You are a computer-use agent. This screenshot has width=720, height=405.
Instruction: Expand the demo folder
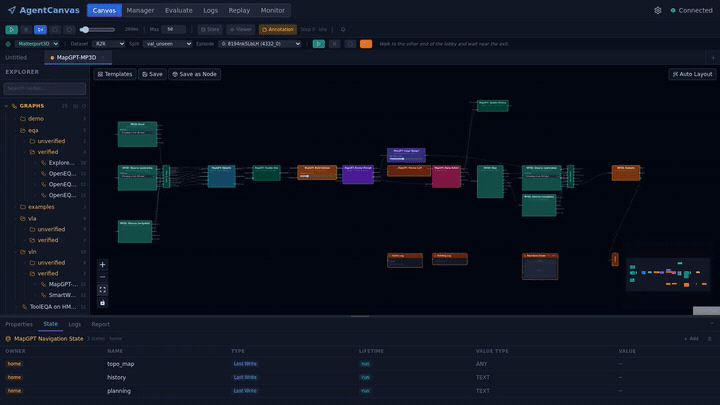(36, 118)
